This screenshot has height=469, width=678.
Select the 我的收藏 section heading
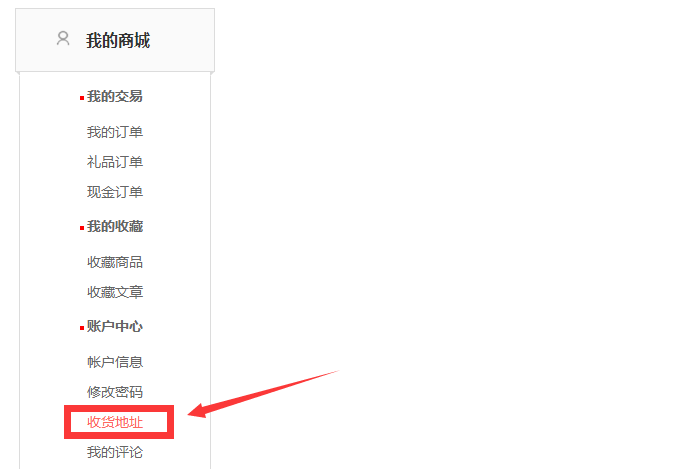pyautogui.click(x=115, y=226)
